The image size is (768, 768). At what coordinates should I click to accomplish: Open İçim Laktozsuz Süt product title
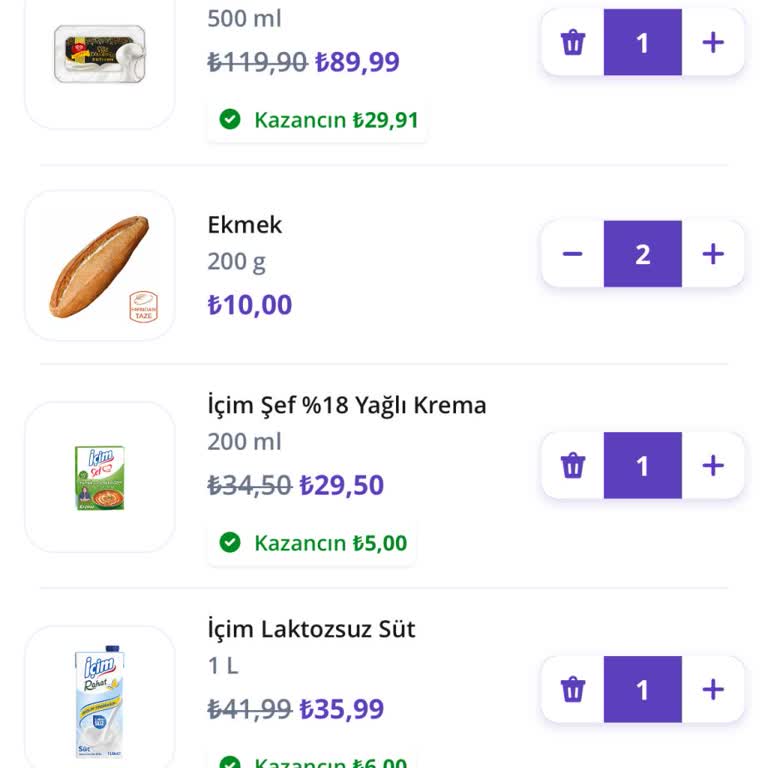point(311,630)
